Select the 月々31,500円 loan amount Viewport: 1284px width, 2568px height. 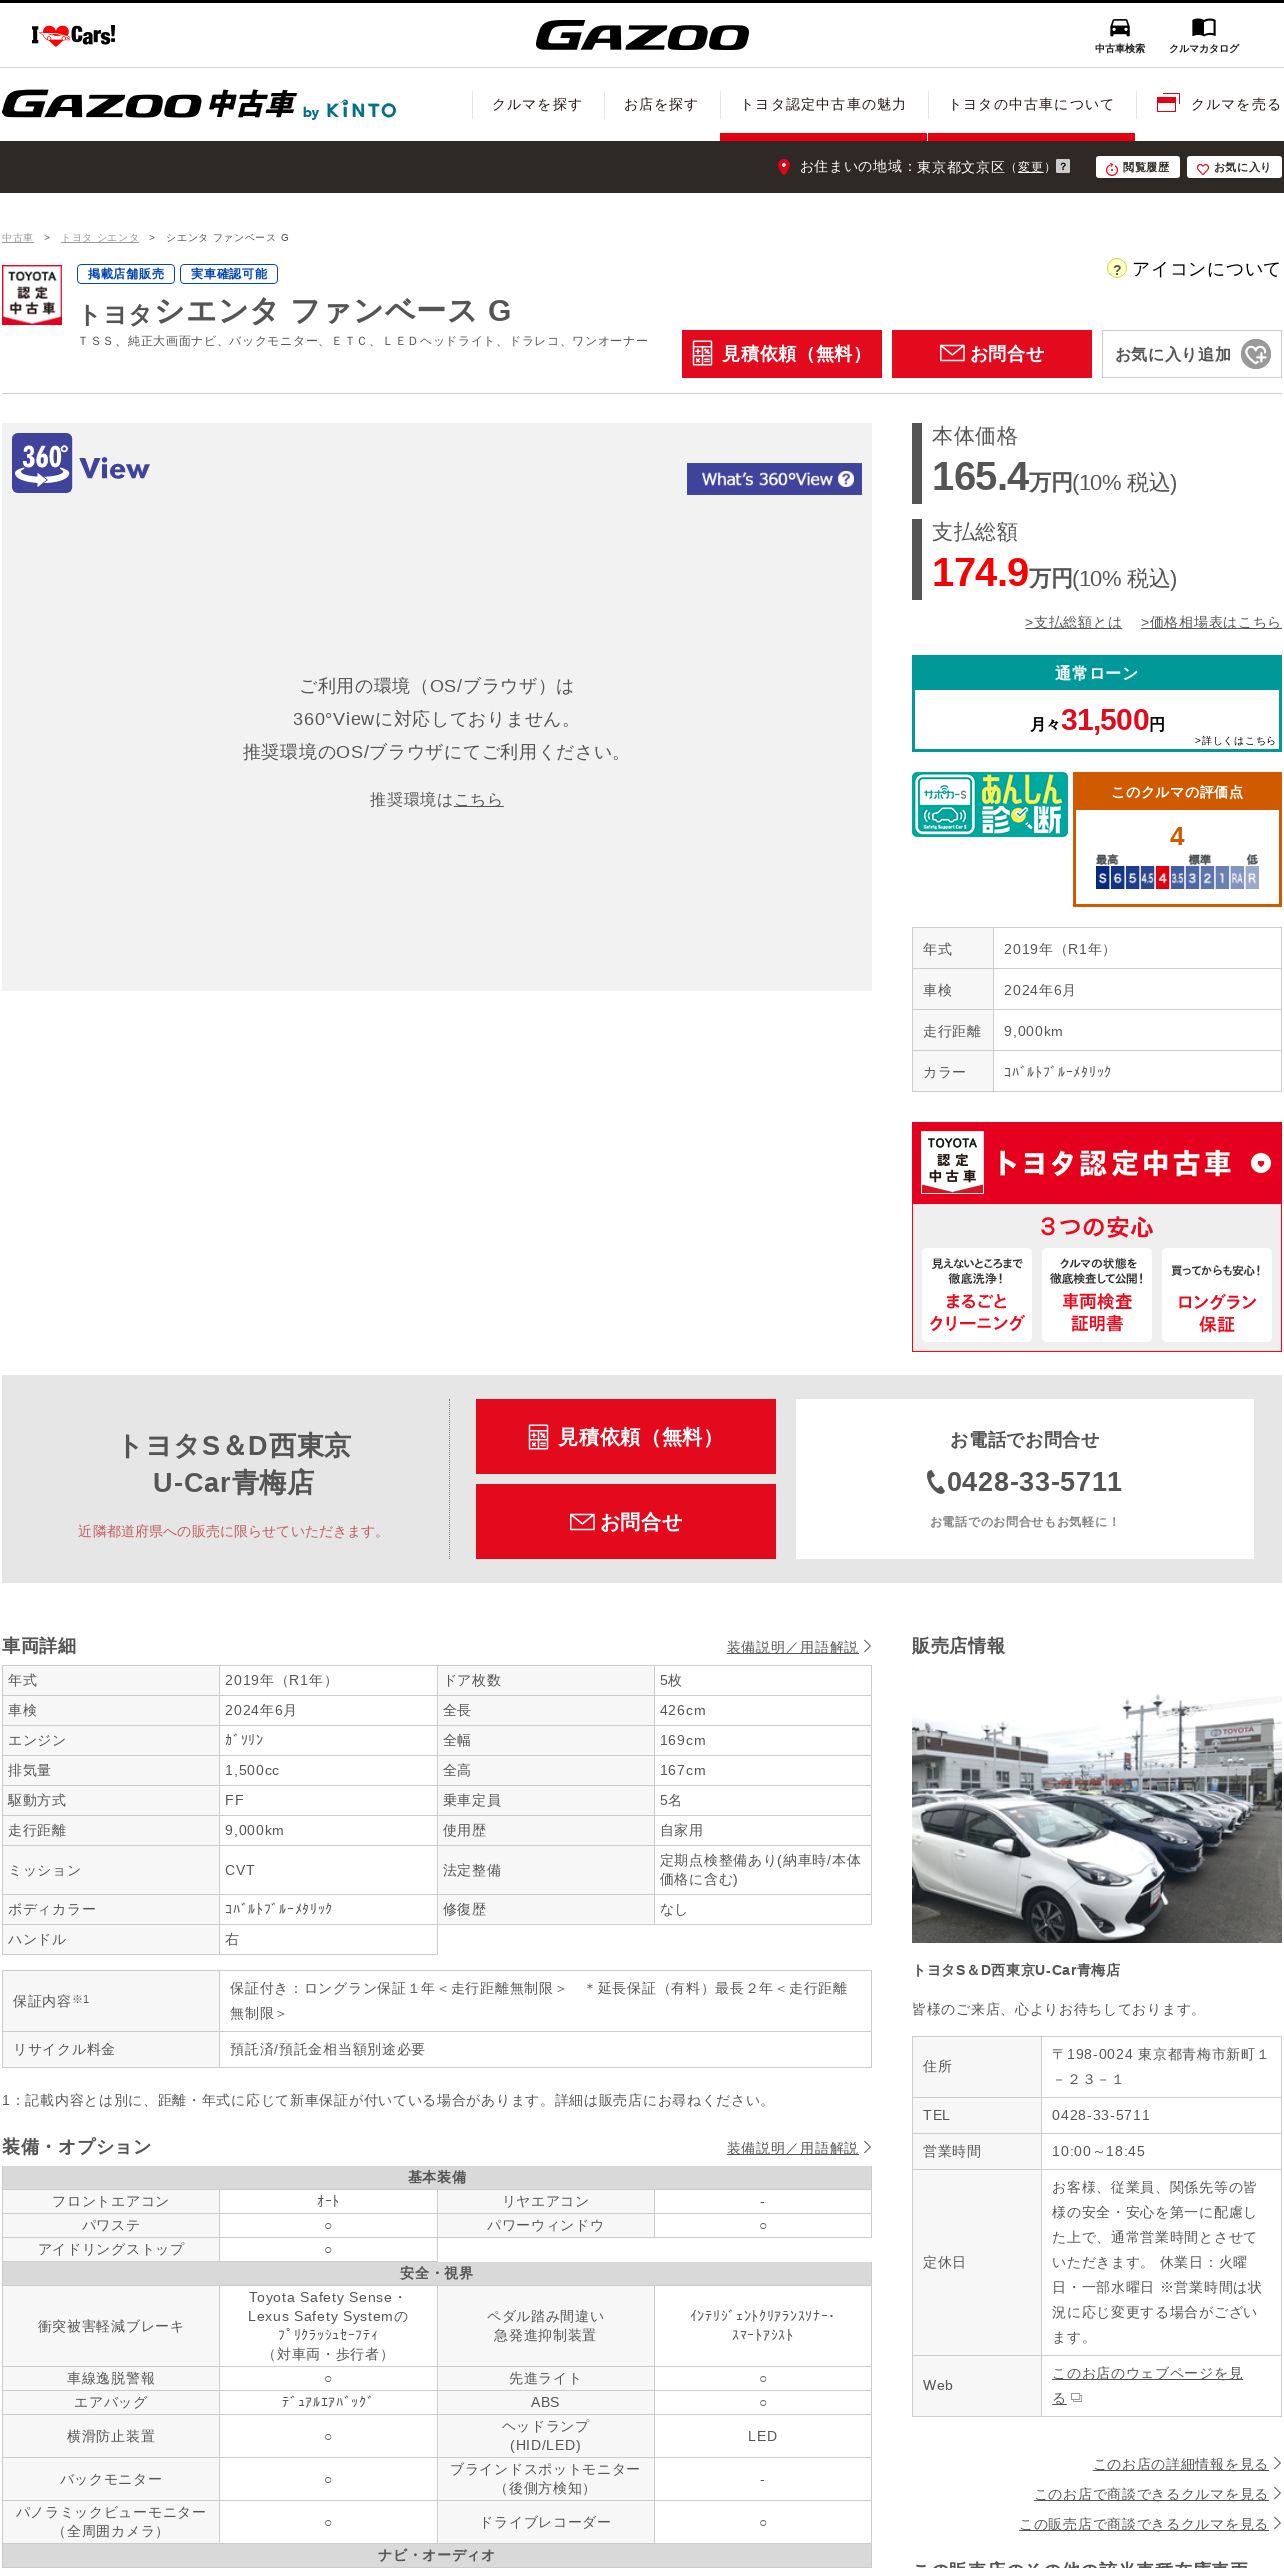point(1097,721)
